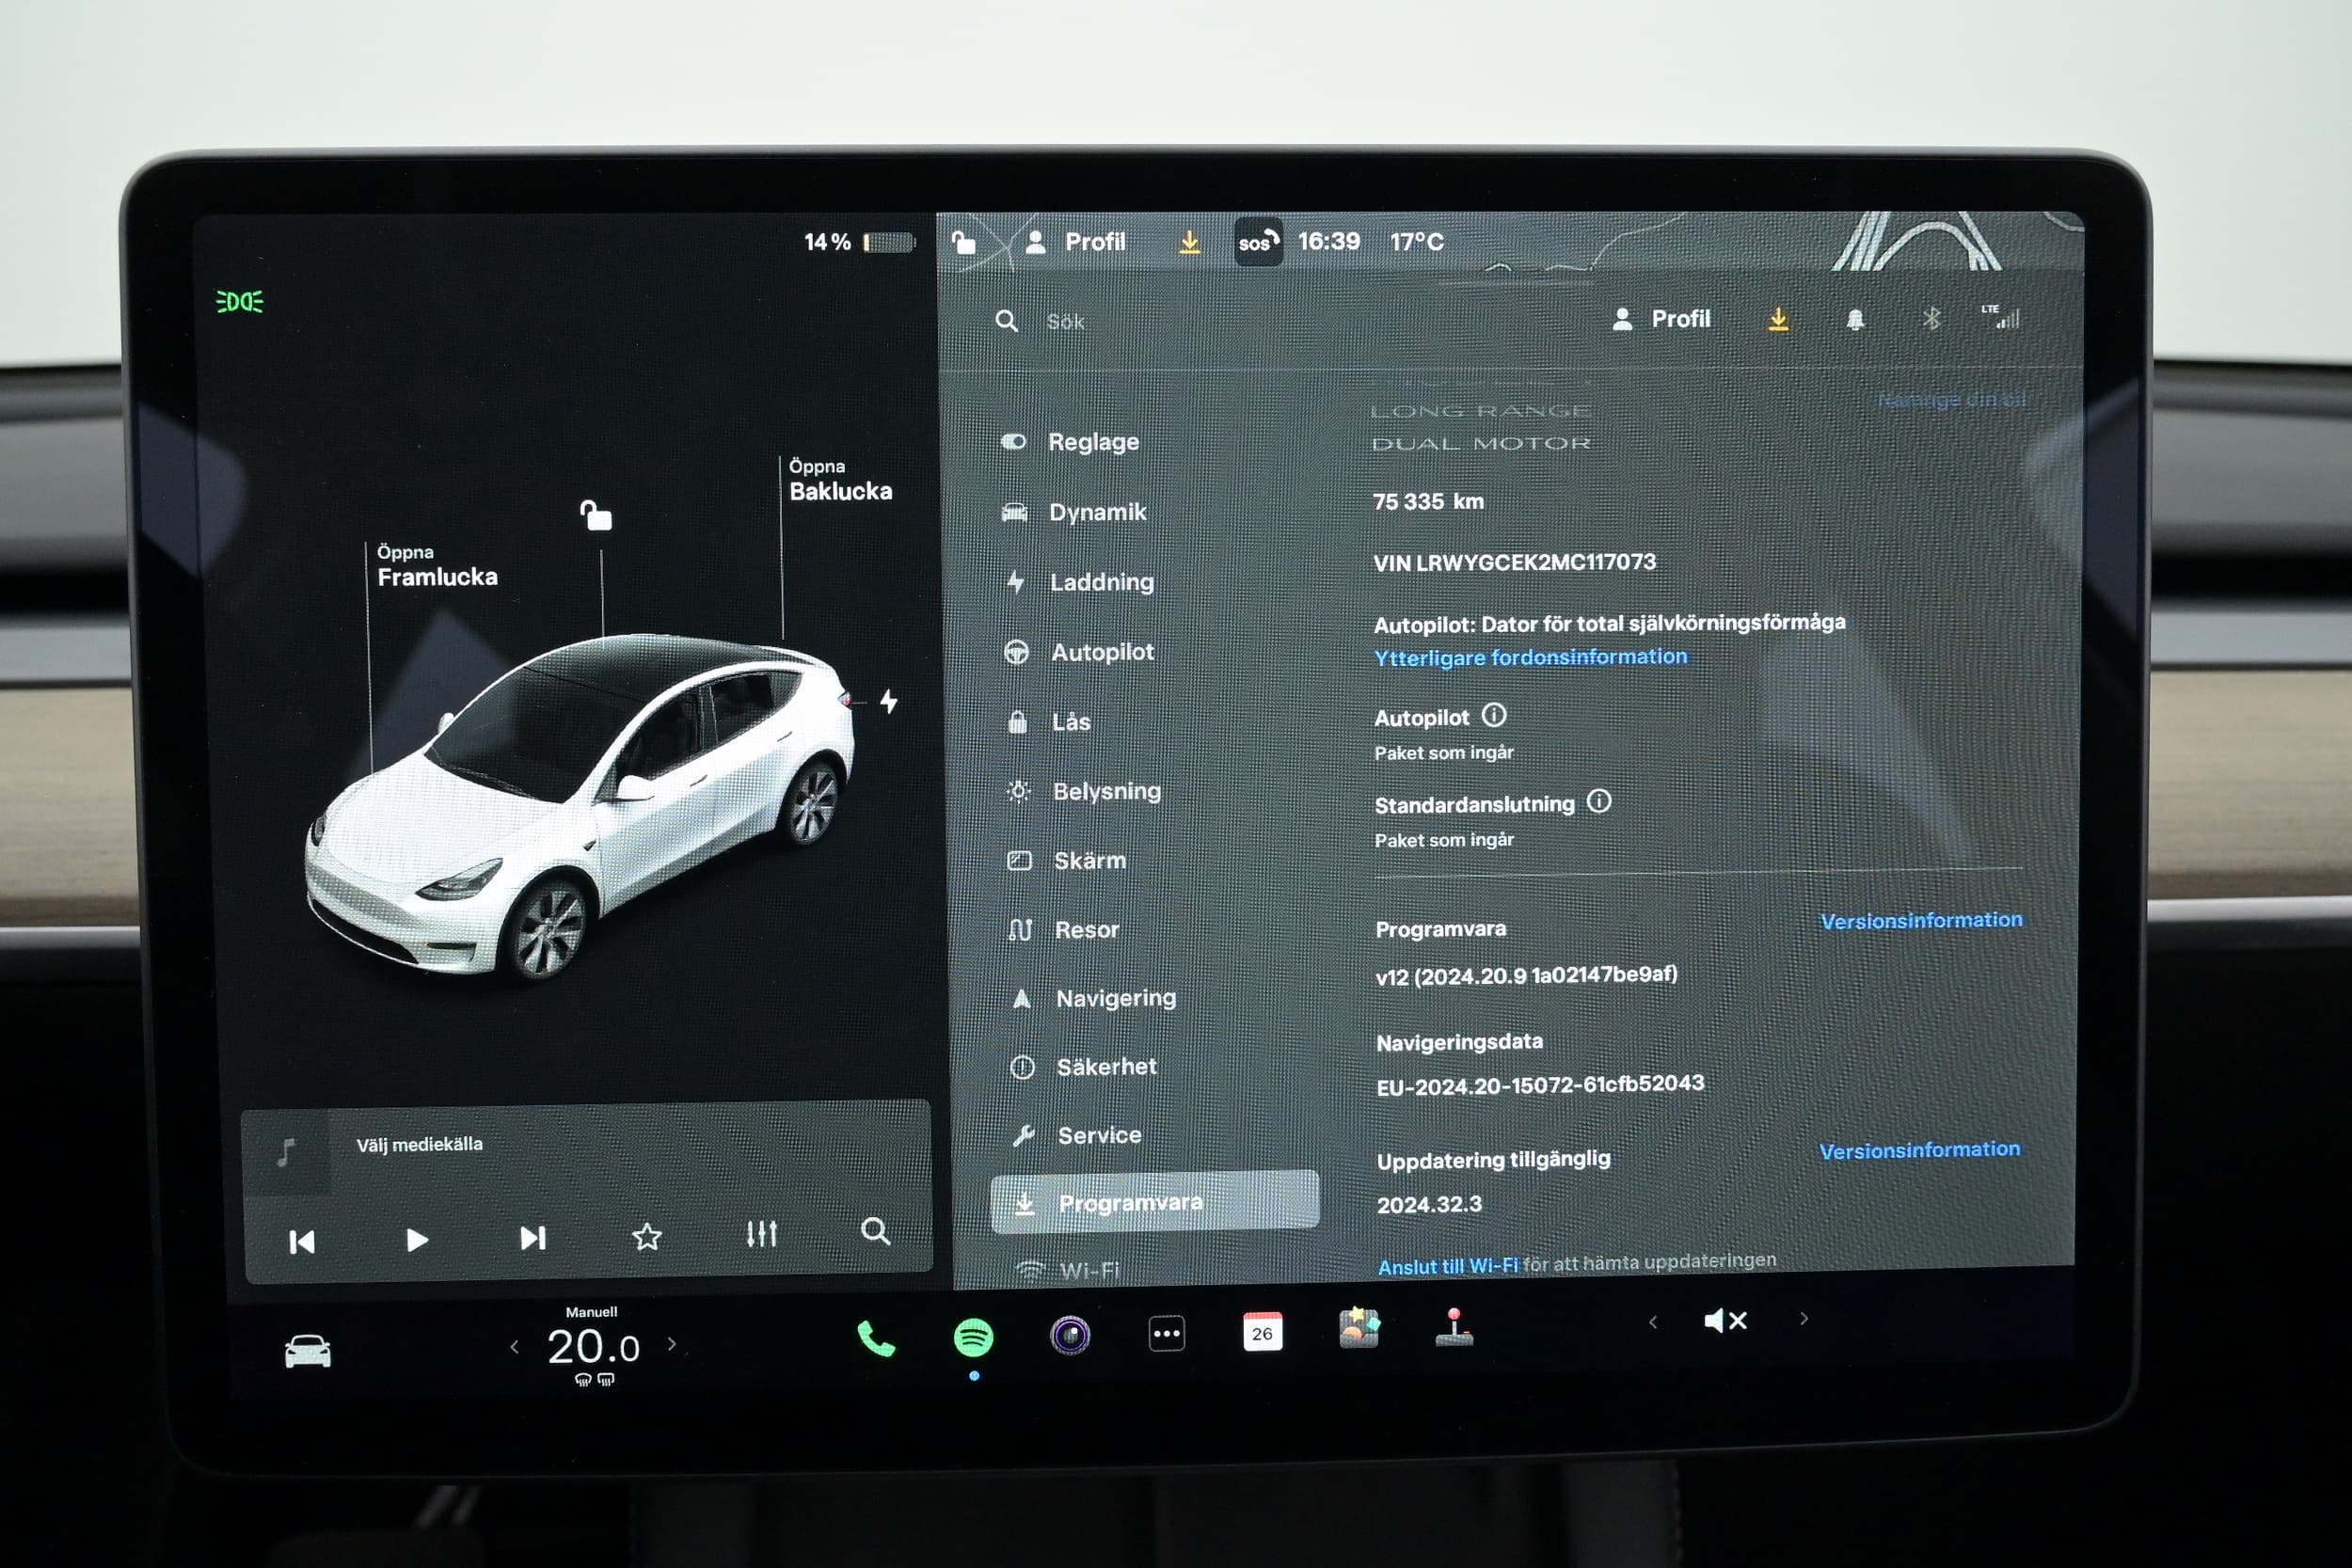Open Versionsinformation beside Uppdatering tillgänglig
Screen dimensions: 2352x1568
tap(1919, 1150)
